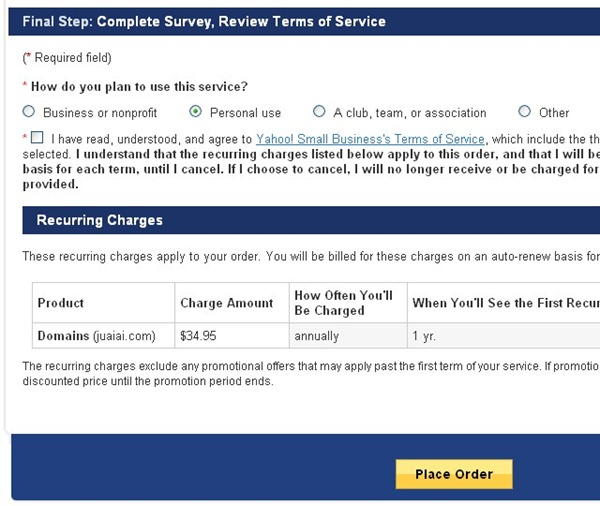
Task: Pick the Other radio button
Action: (x=525, y=112)
